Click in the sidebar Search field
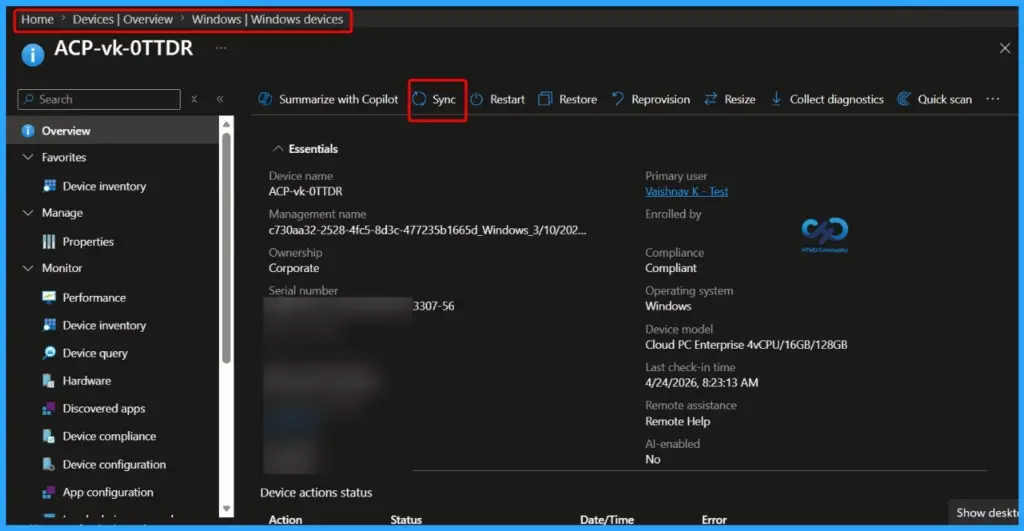Screen dimensions: 1024x531 point(99,99)
